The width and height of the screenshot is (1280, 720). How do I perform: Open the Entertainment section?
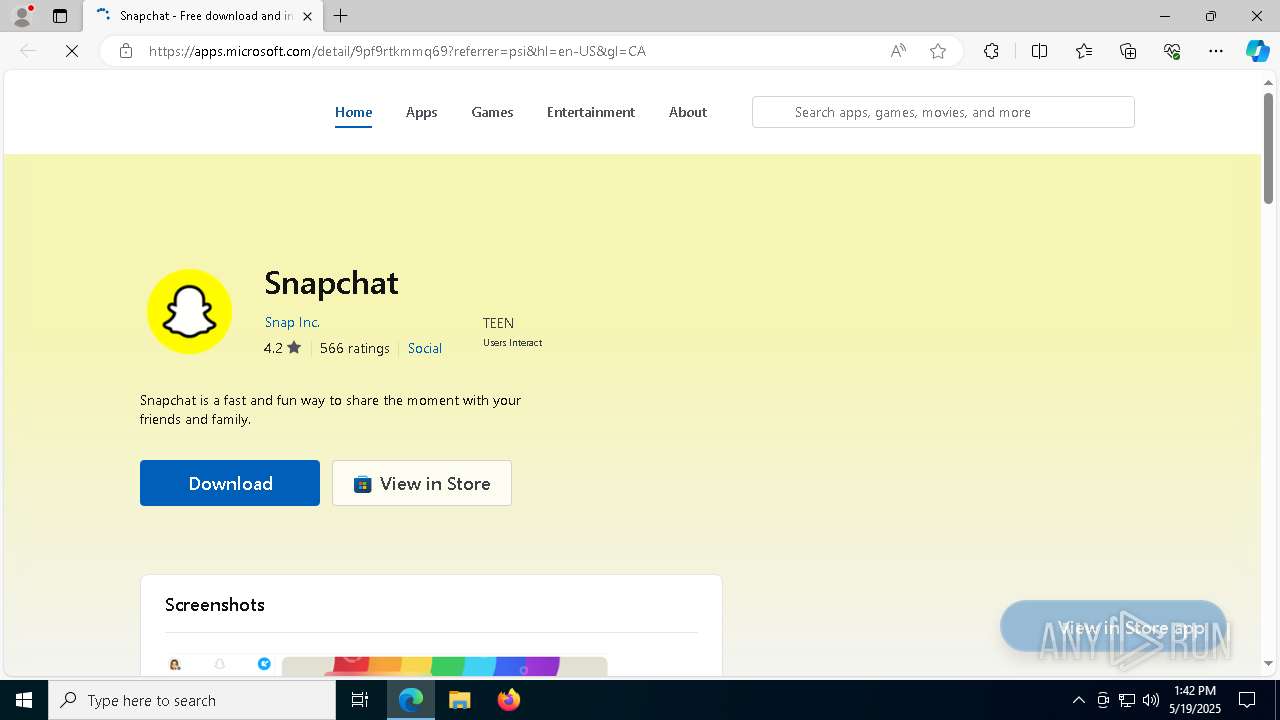tap(591, 112)
